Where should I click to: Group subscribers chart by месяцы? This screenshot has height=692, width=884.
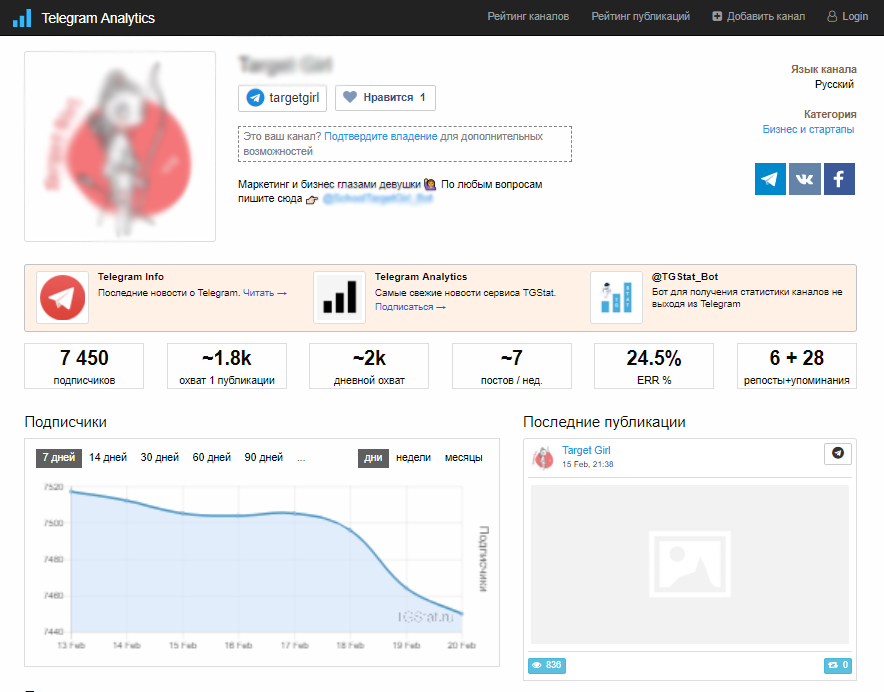click(x=463, y=458)
